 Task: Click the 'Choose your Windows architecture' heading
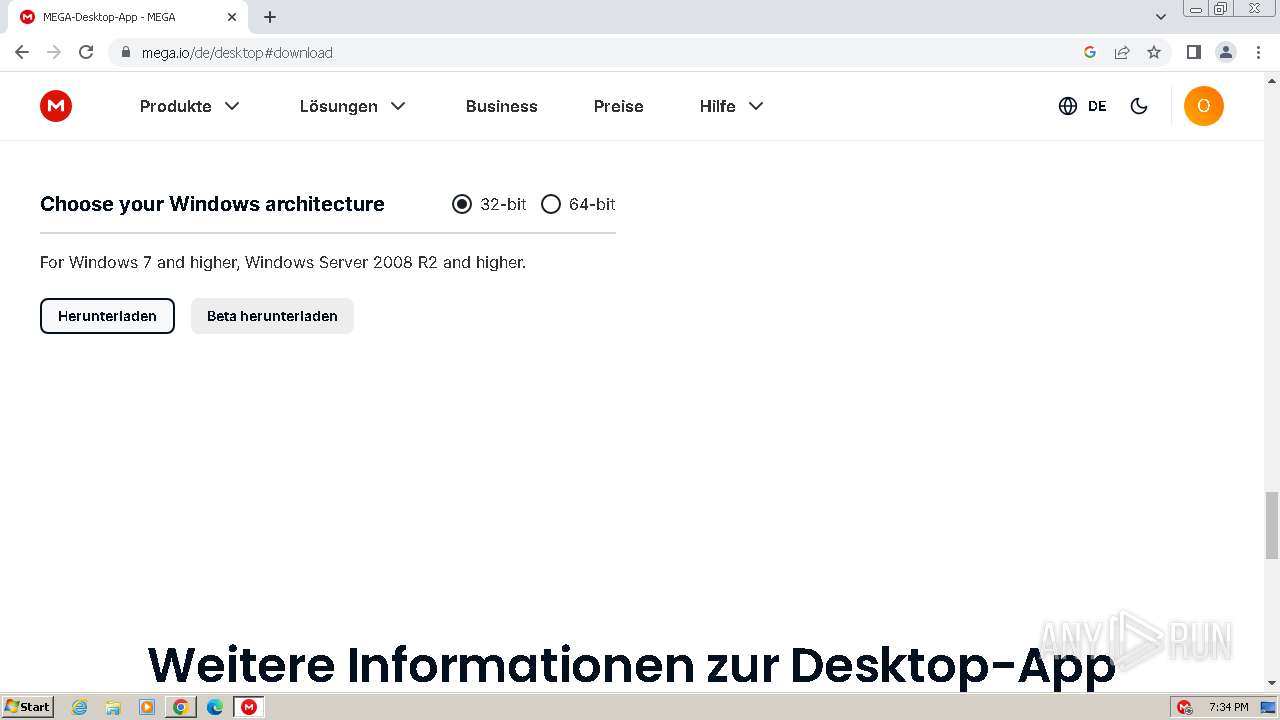(212, 204)
